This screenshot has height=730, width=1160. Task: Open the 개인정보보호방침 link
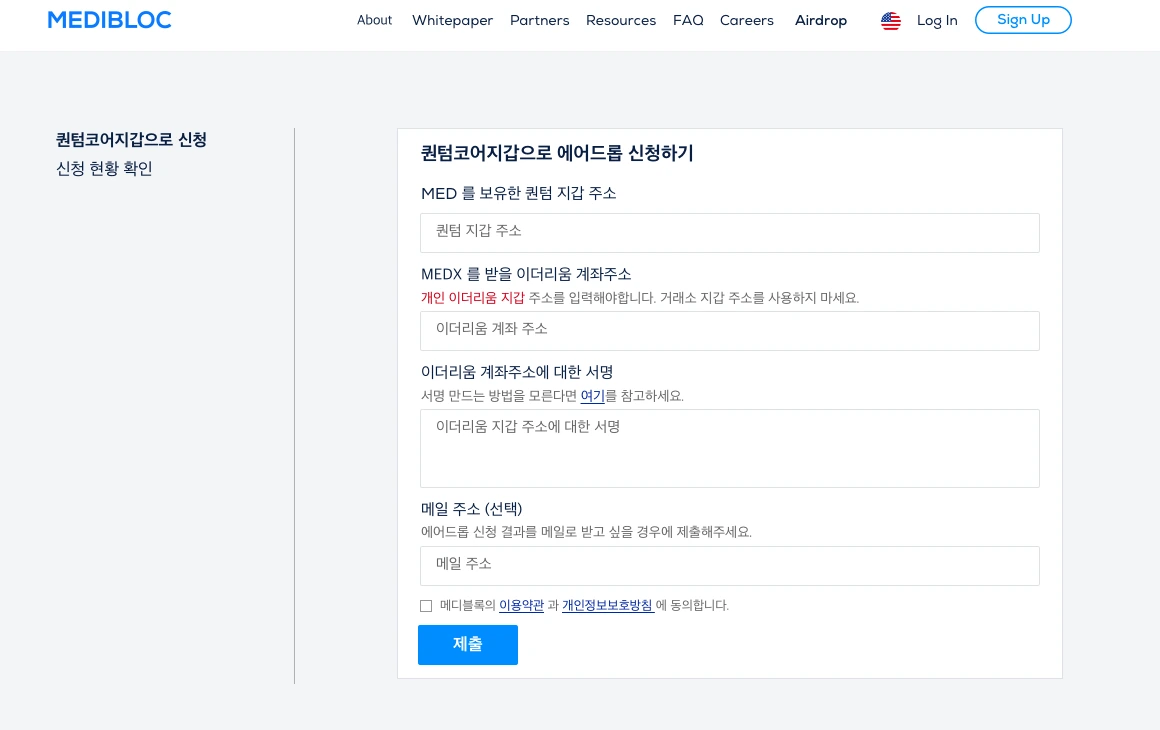tap(607, 606)
